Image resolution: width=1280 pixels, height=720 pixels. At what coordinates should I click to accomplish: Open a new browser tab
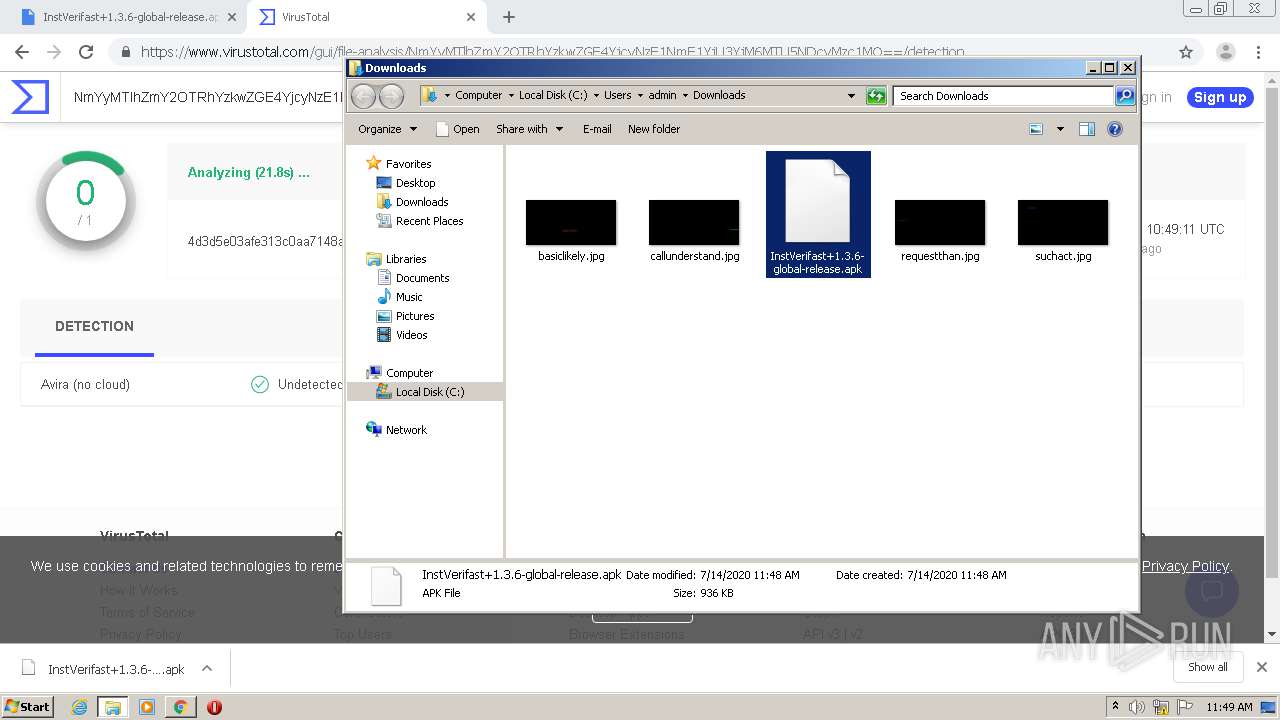click(x=508, y=17)
